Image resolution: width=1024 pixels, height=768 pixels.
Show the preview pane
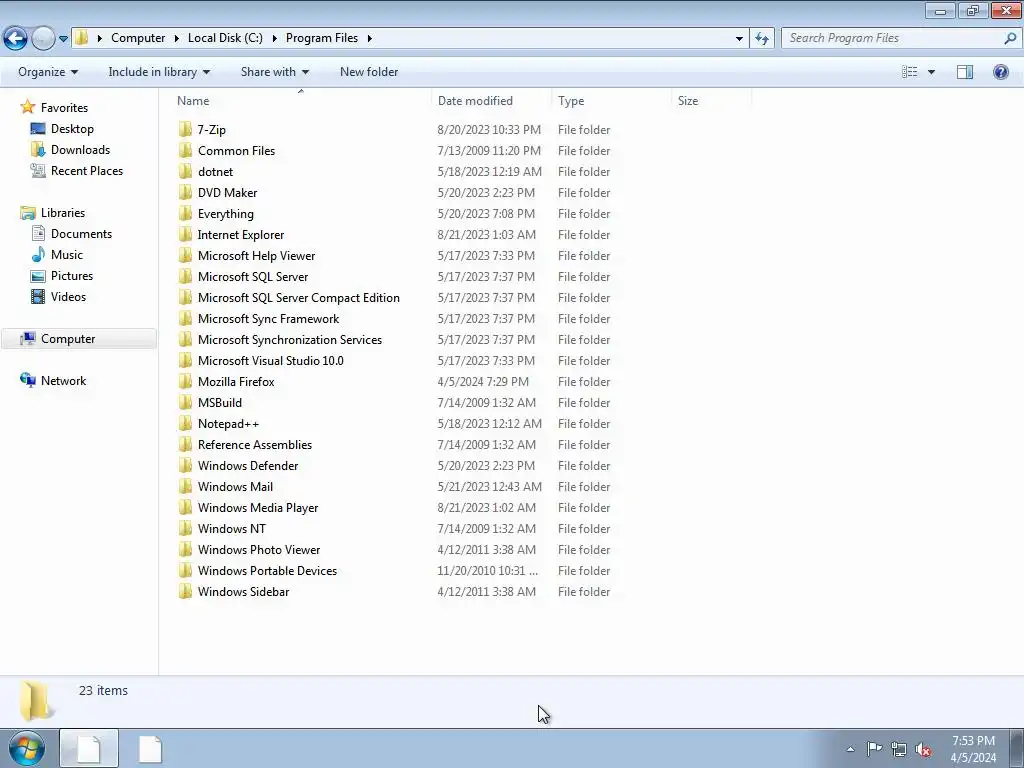pos(965,72)
